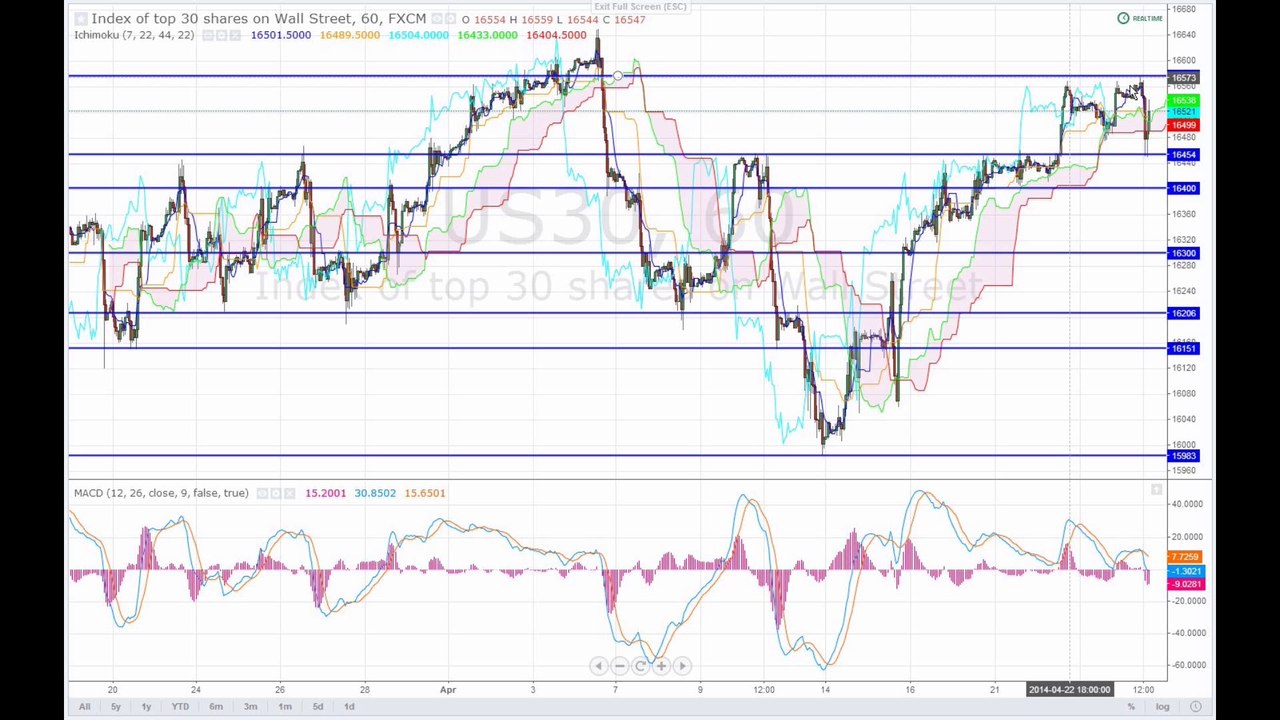Viewport: 1280px width, 720px height.
Task: Click Ichimoku value 16489.5000 in legend
Action: click(350, 36)
